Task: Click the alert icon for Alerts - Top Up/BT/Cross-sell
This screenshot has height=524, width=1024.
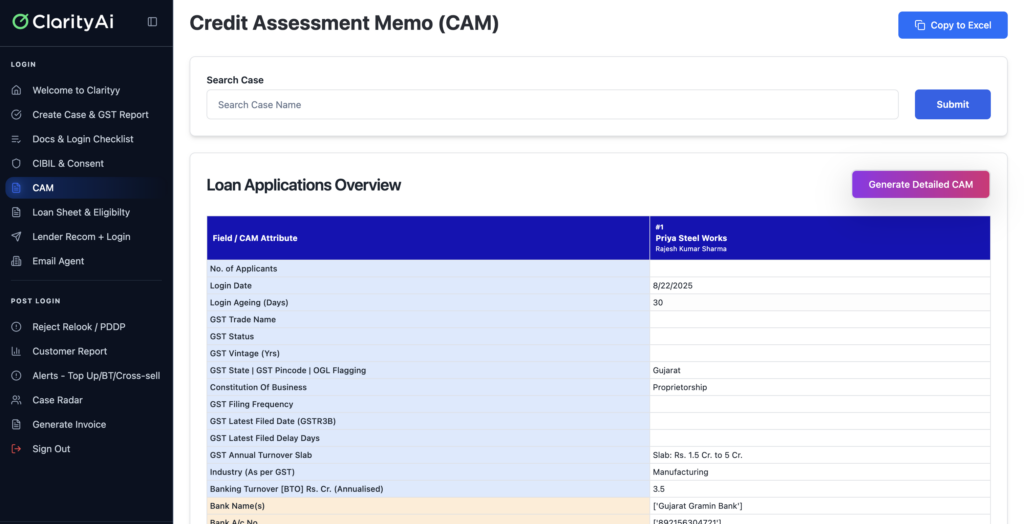Action: coord(16,376)
